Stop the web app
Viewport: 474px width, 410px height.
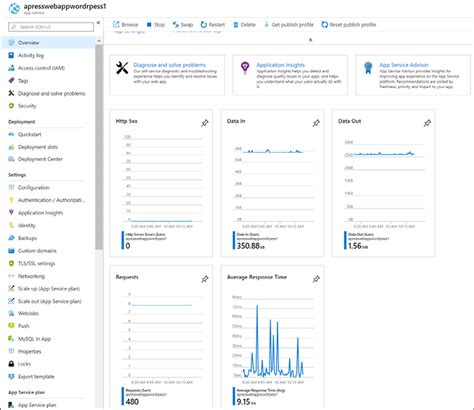[156, 25]
